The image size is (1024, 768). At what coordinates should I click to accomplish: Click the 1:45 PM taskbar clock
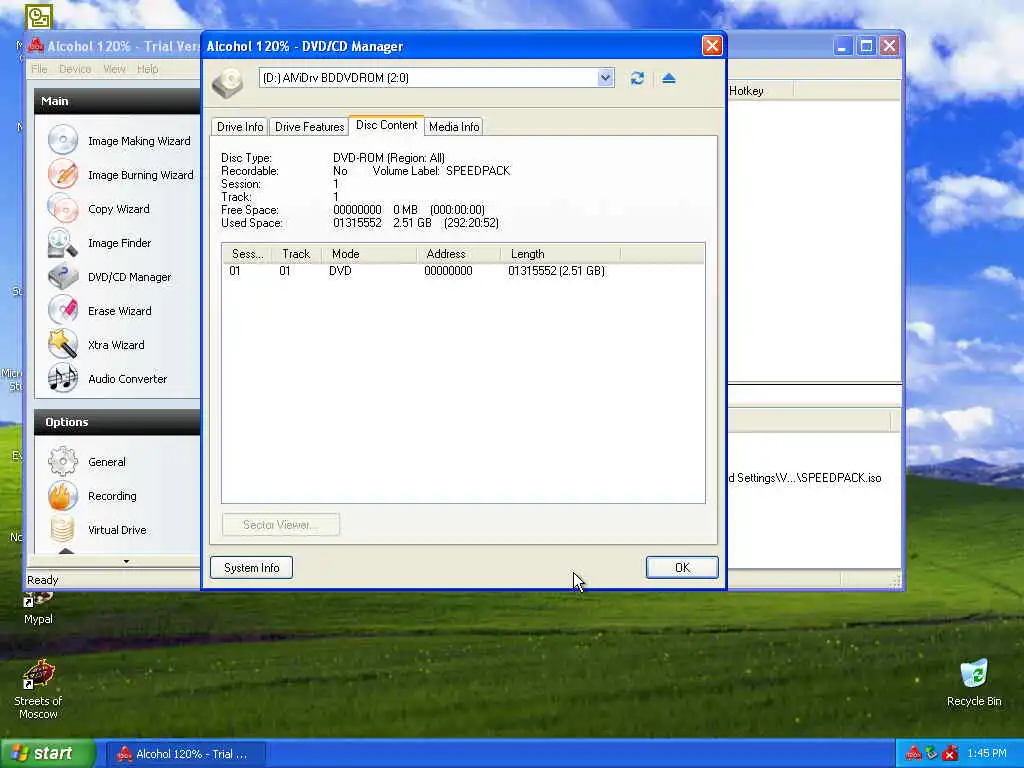coord(987,754)
